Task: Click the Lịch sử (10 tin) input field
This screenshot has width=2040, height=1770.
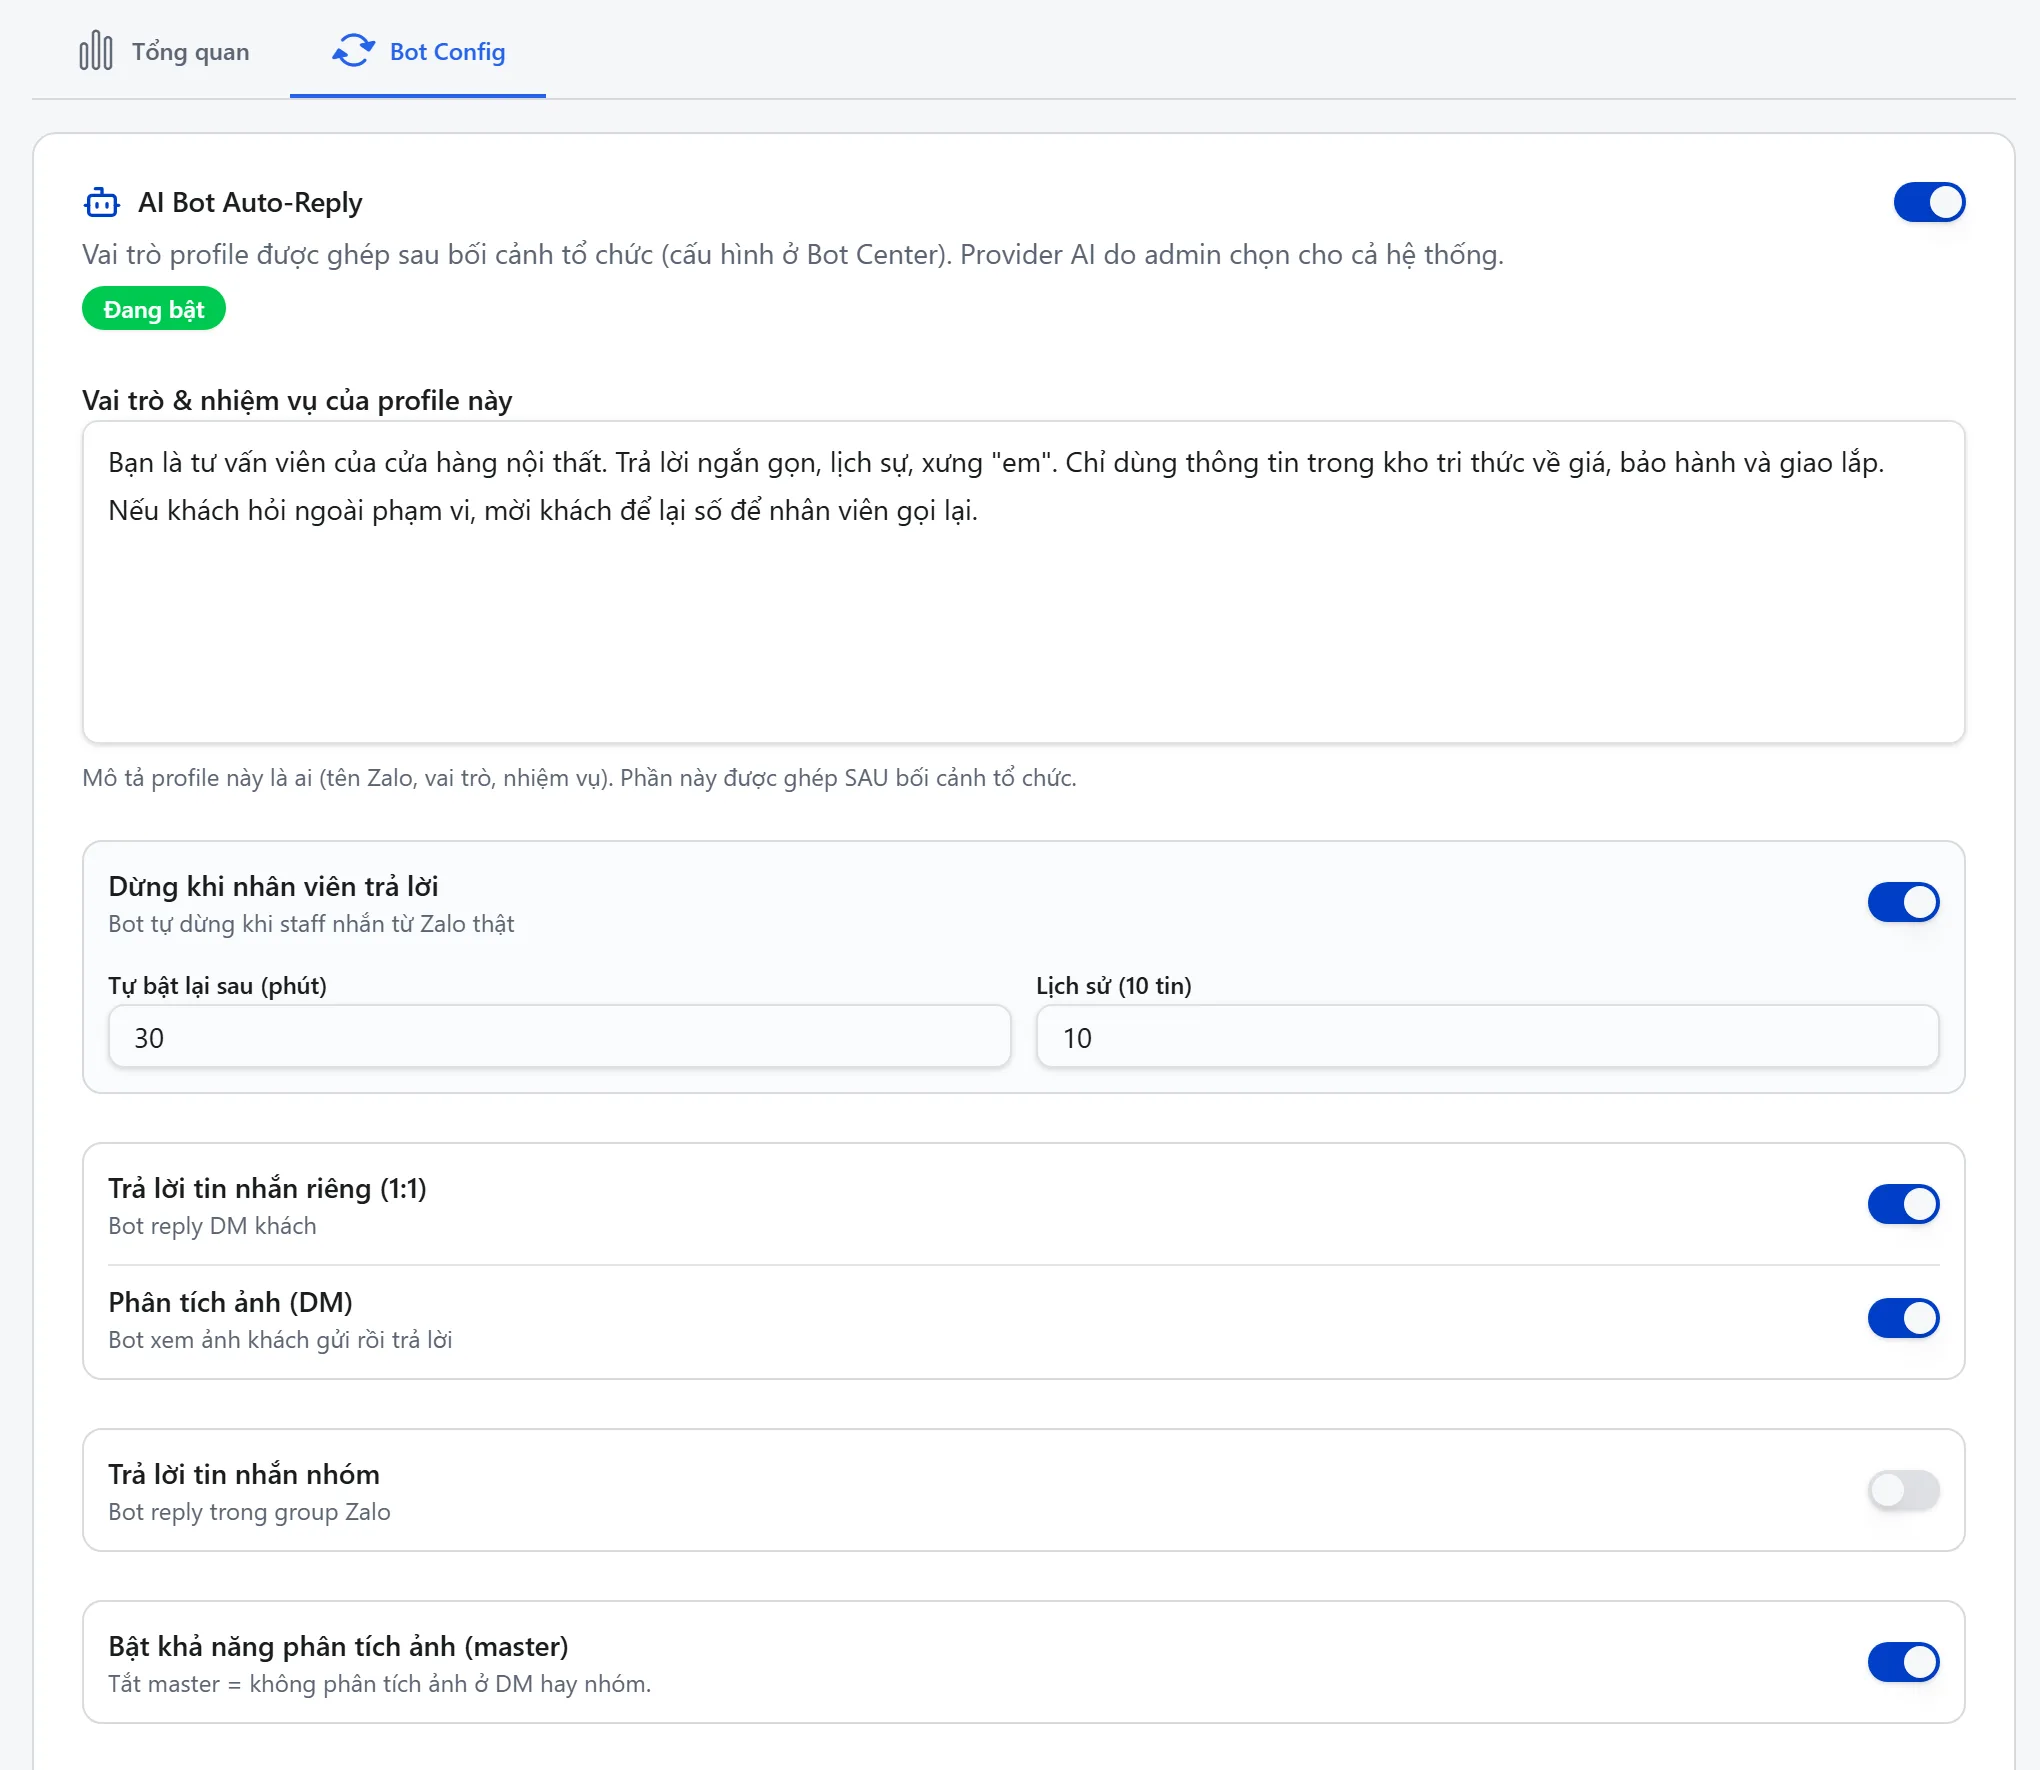Action: point(1487,1037)
